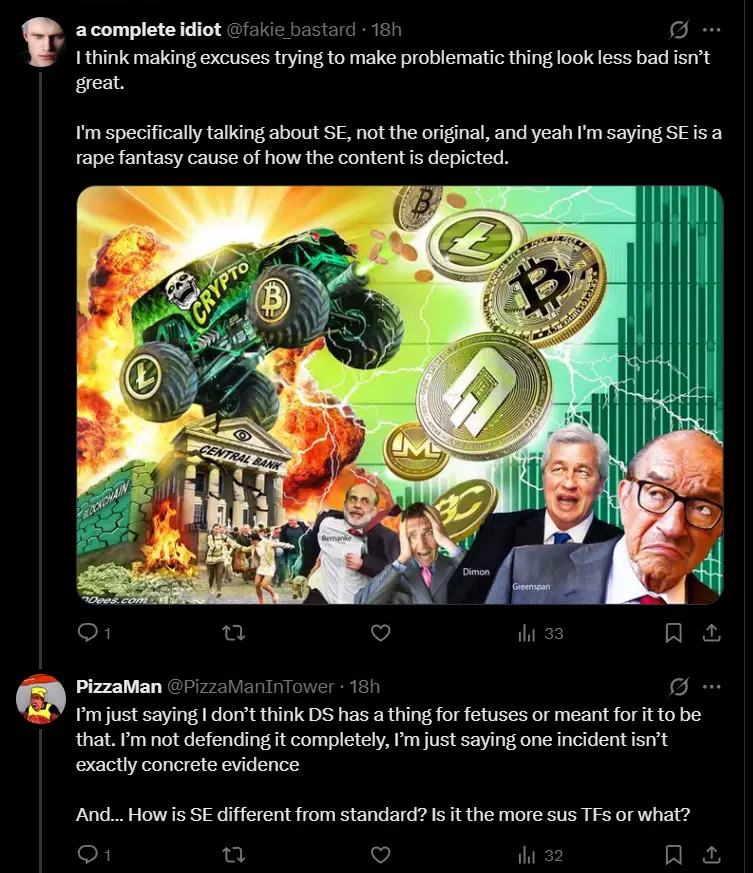753x873 pixels.
Task: Bookmark the first tweet
Action: 673,633
